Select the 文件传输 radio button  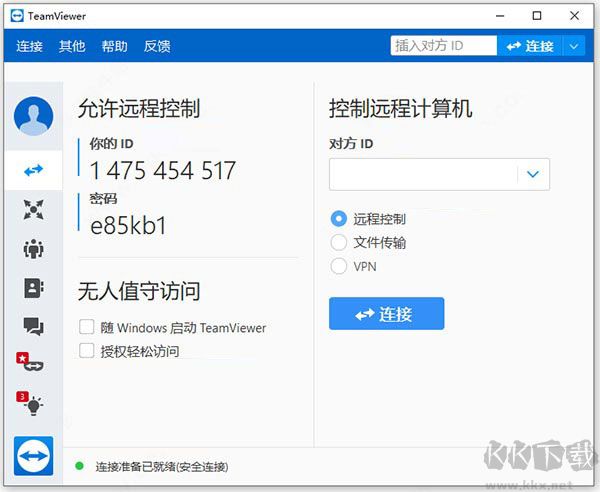(339, 243)
